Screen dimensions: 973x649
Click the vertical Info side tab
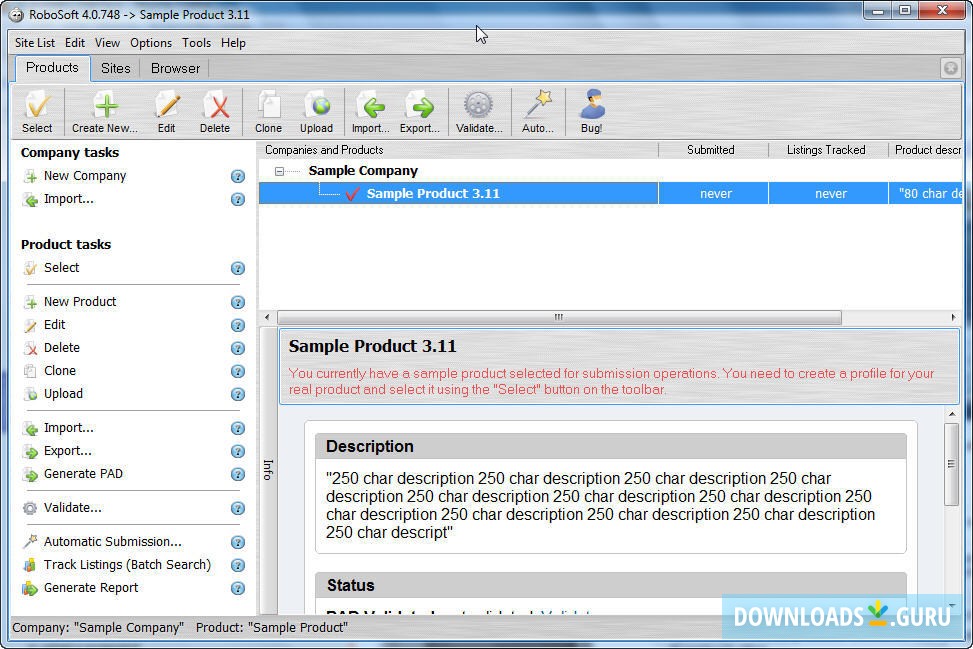pos(268,470)
